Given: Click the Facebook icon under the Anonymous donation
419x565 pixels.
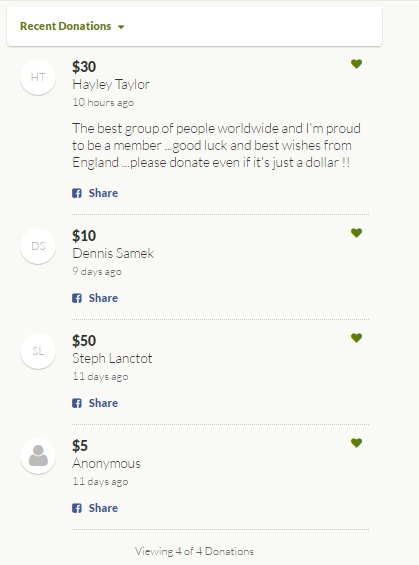Looking at the screenshot, I should tap(77, 508).
